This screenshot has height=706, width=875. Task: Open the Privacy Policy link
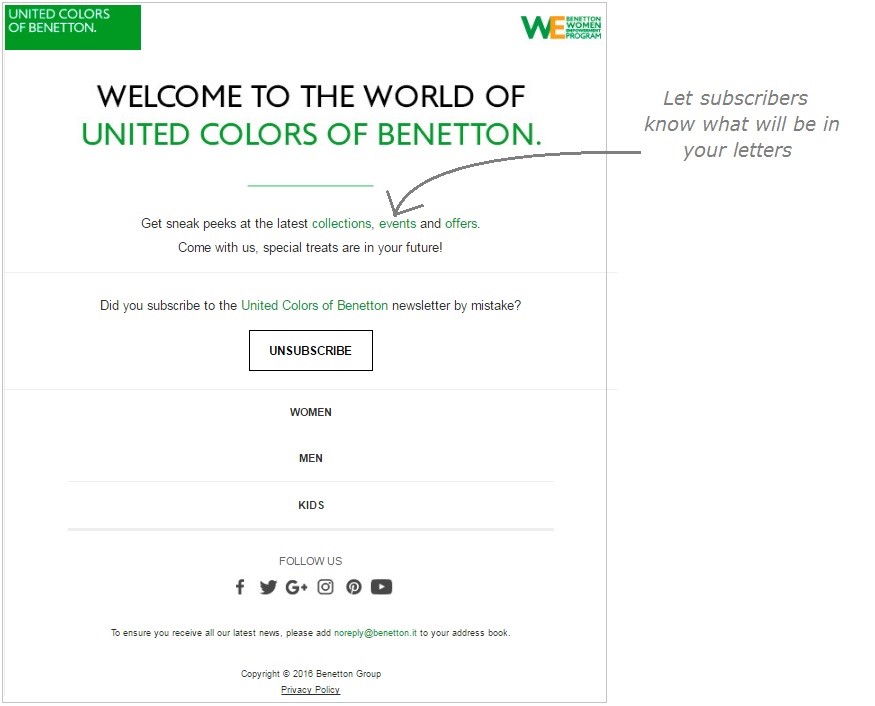[x=310, y=690]
